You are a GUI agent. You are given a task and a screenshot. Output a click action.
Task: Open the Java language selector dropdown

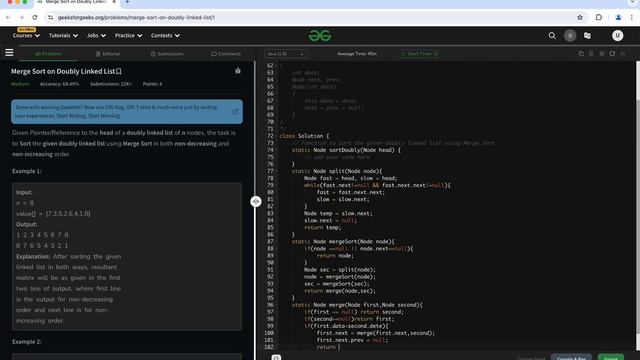[x=286, y=54]
